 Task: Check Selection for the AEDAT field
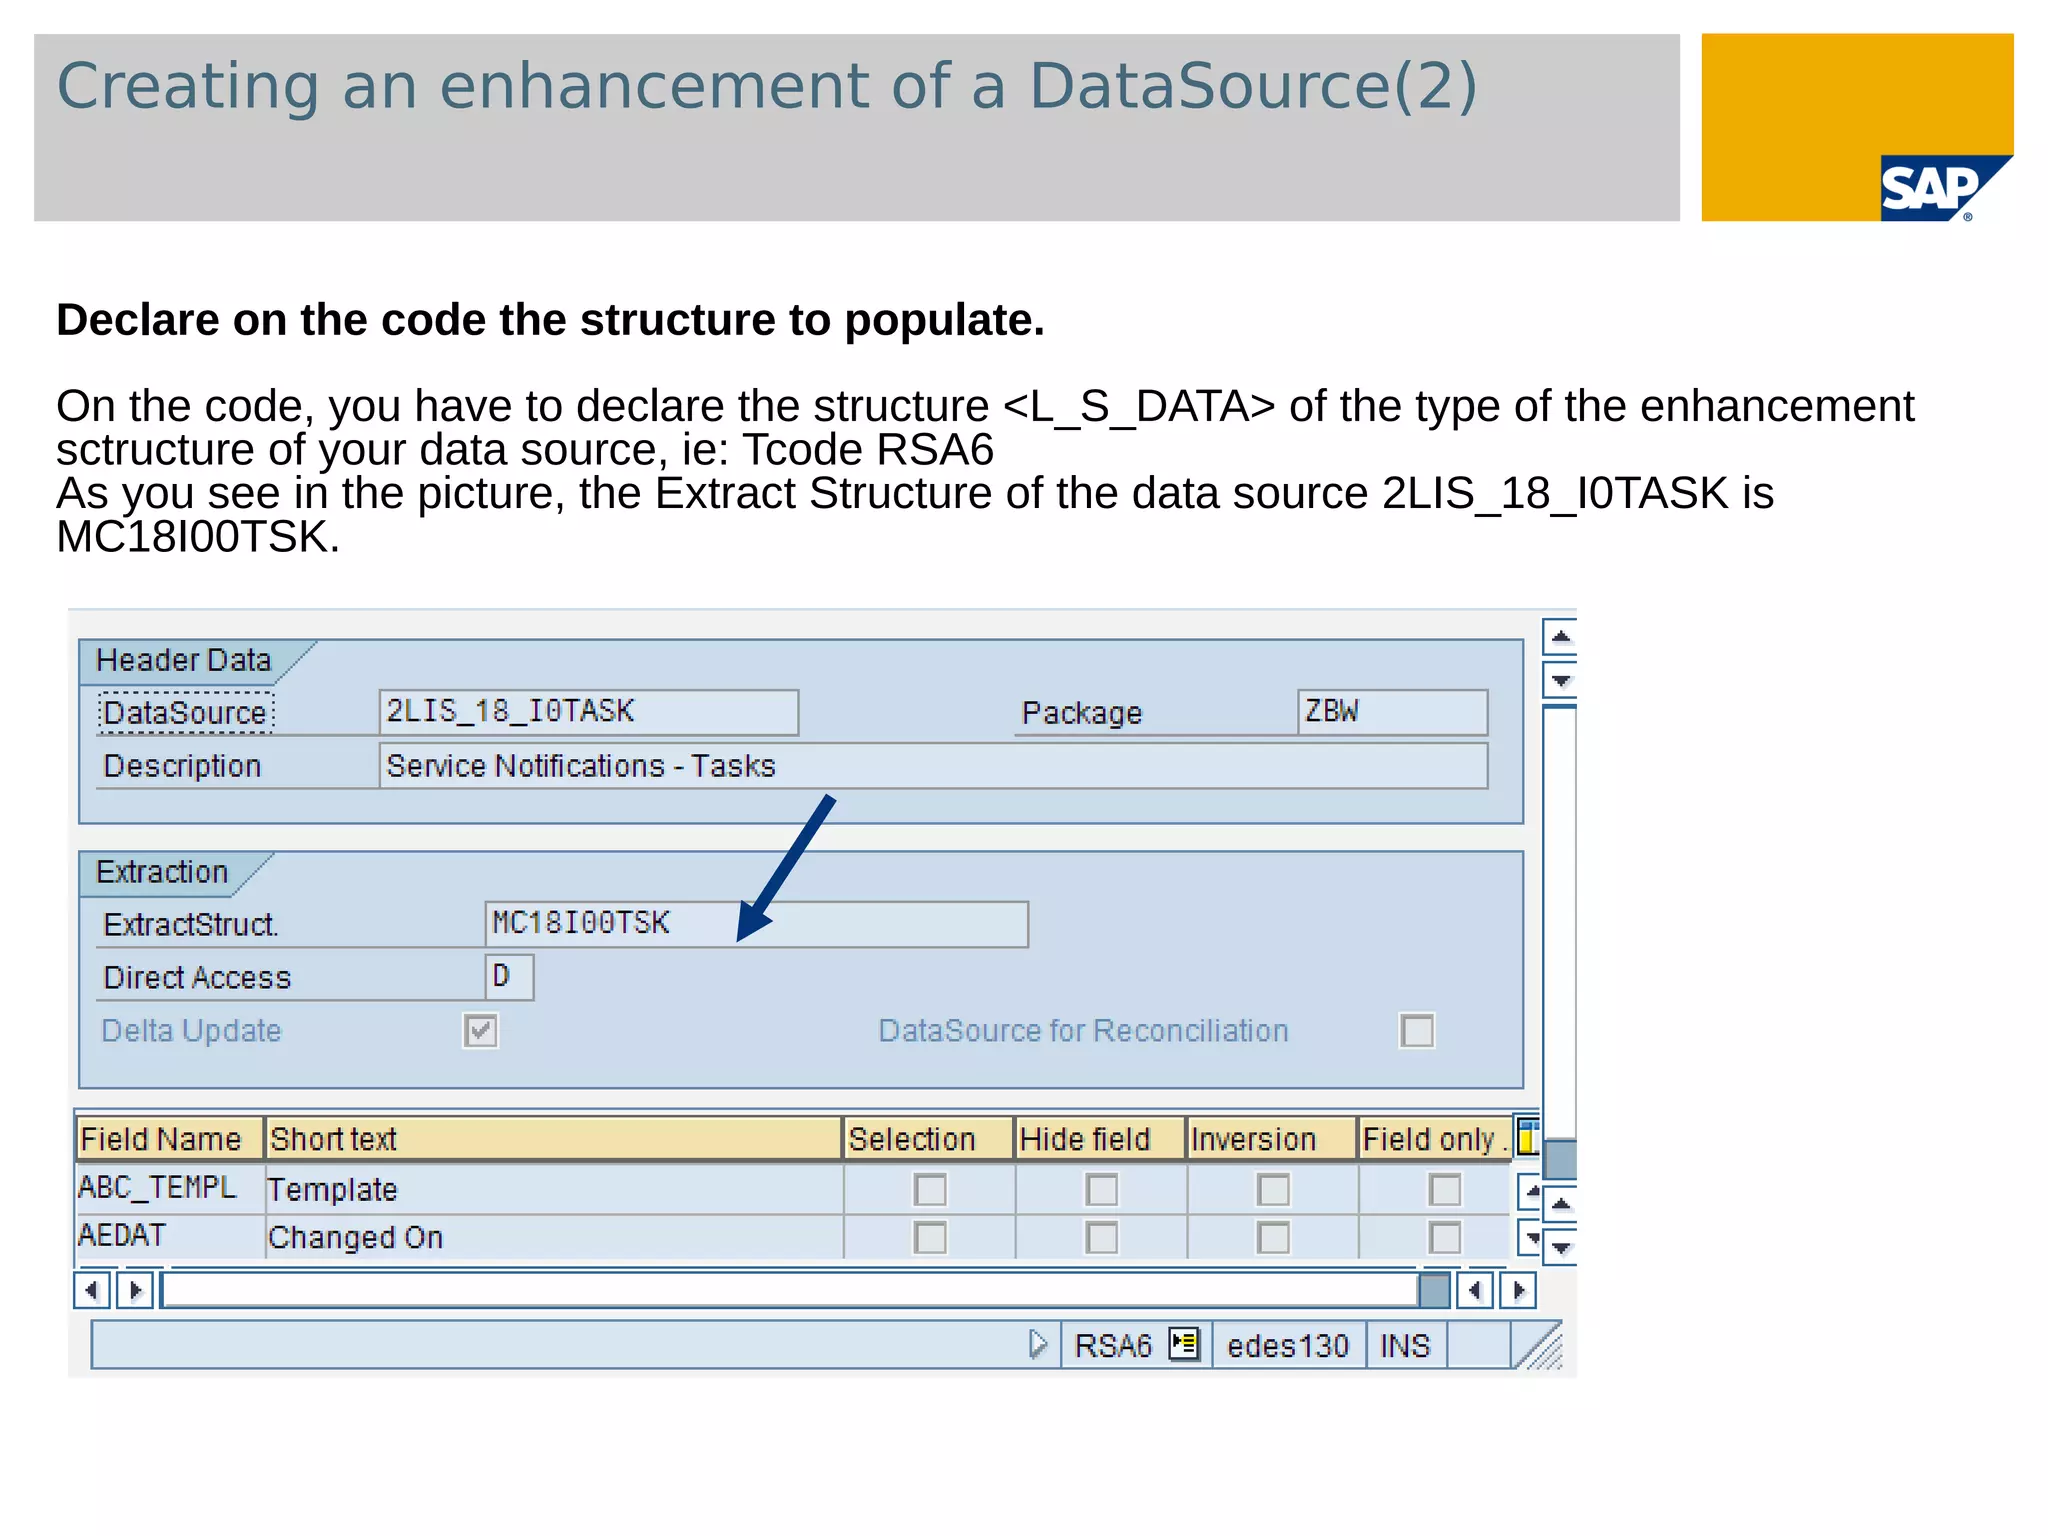[x=930, y=1238]
